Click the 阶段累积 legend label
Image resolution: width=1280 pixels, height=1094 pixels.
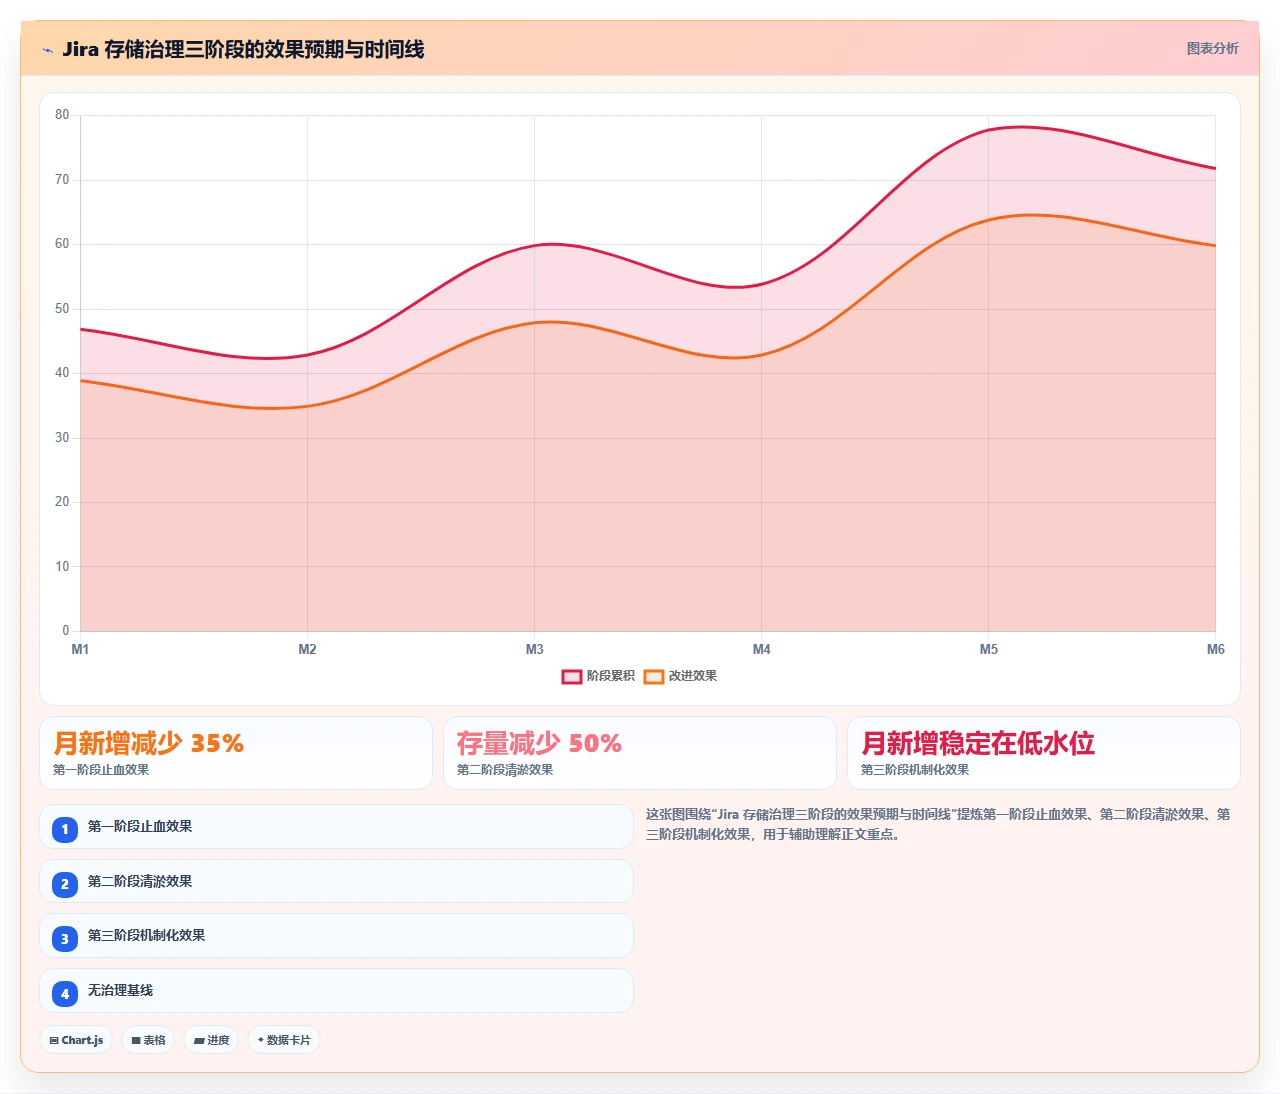point(610,676)
